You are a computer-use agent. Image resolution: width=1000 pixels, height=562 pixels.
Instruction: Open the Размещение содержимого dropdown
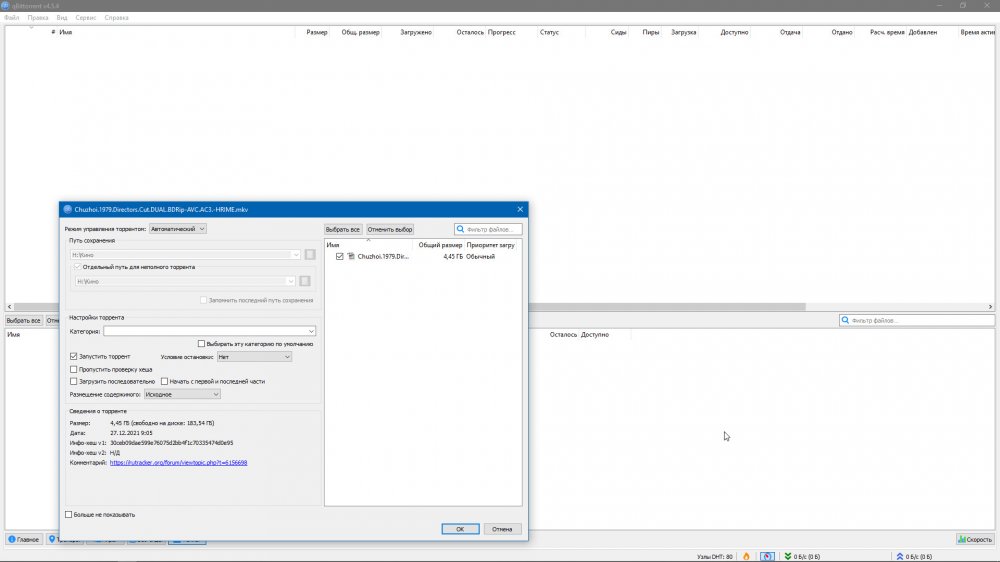pos(182,394)
